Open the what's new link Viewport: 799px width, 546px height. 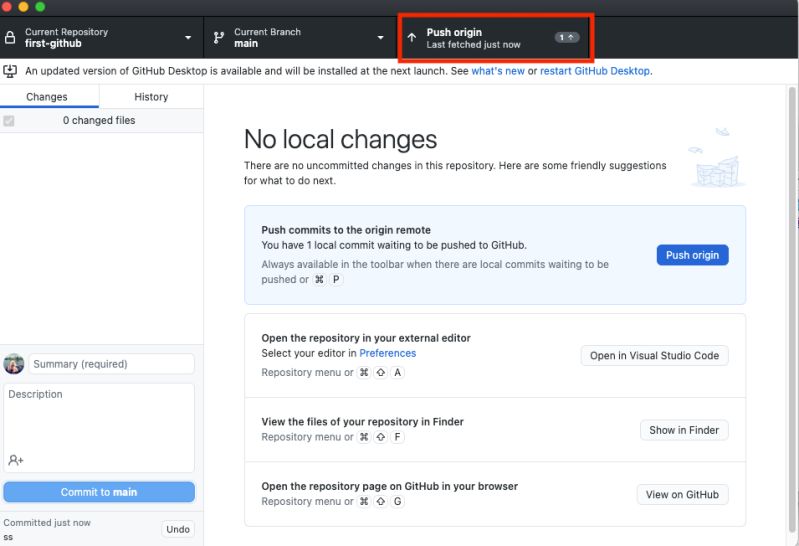tap(498, 71)
